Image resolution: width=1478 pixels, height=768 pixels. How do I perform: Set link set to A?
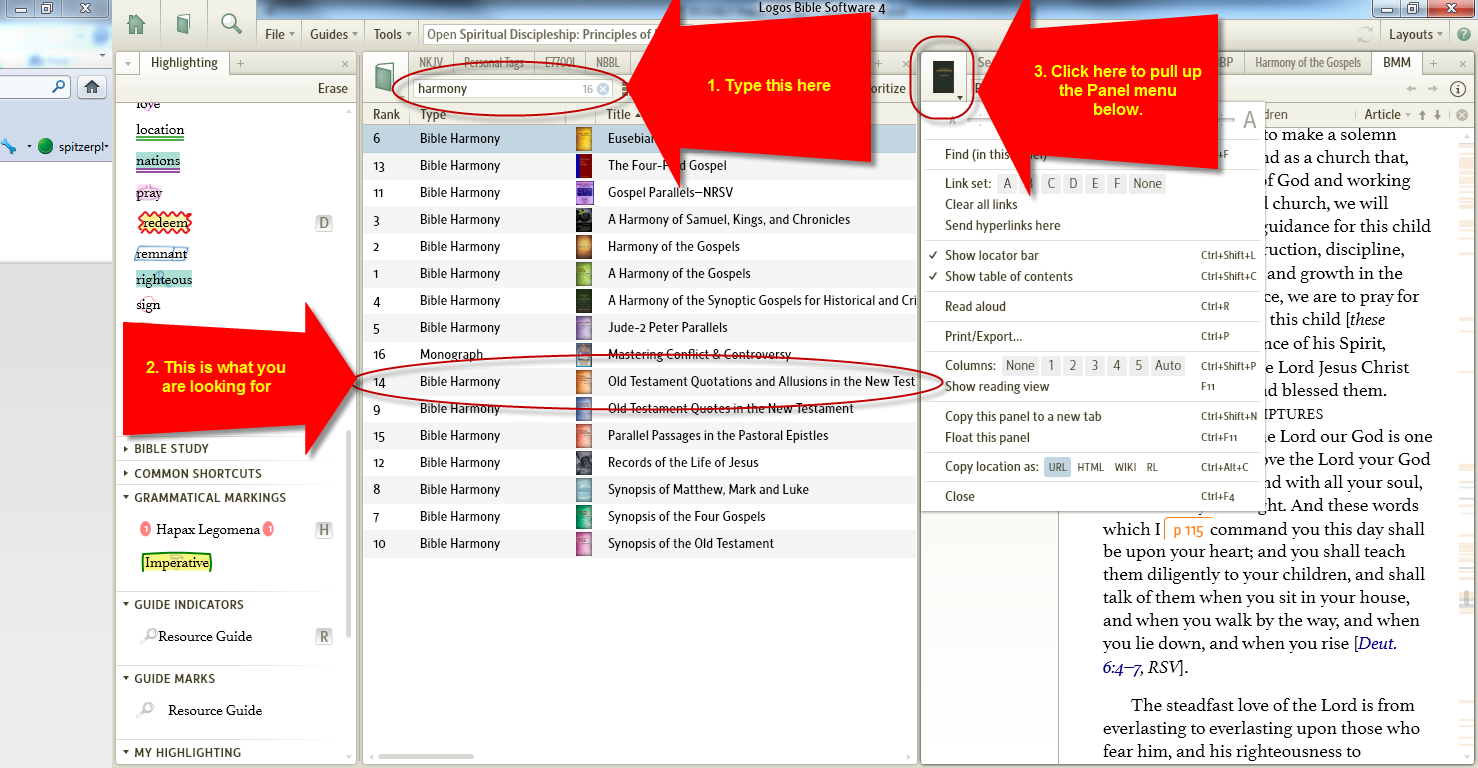[1007, 184]
